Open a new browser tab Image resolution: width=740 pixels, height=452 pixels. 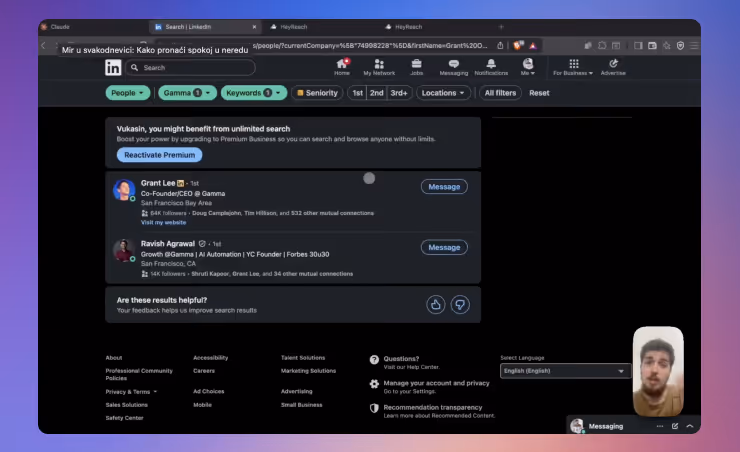click(x=501, y=27)
